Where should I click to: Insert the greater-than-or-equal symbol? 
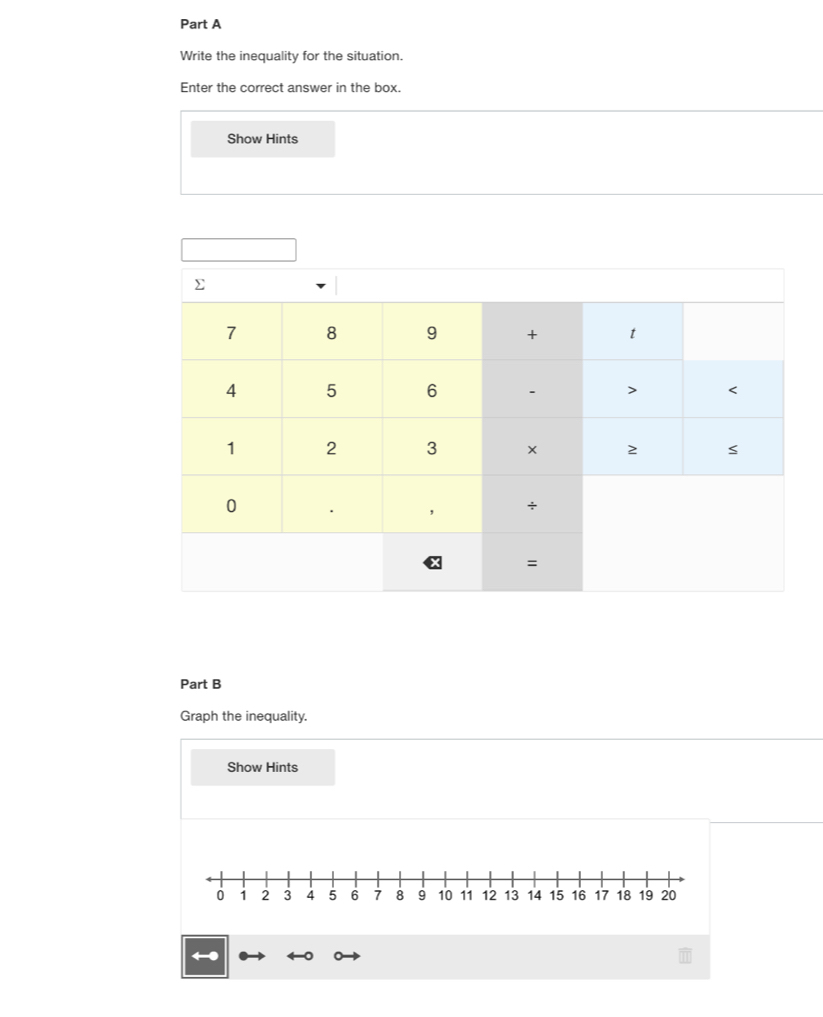(x=632, y=448)
